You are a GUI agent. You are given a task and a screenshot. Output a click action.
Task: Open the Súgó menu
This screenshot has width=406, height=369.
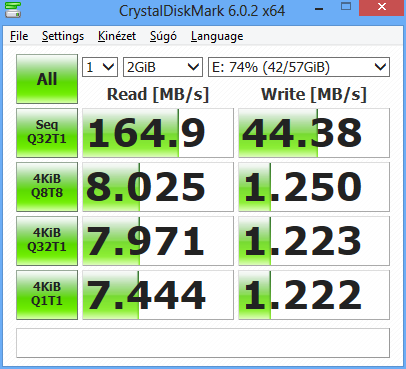[163, 36]
